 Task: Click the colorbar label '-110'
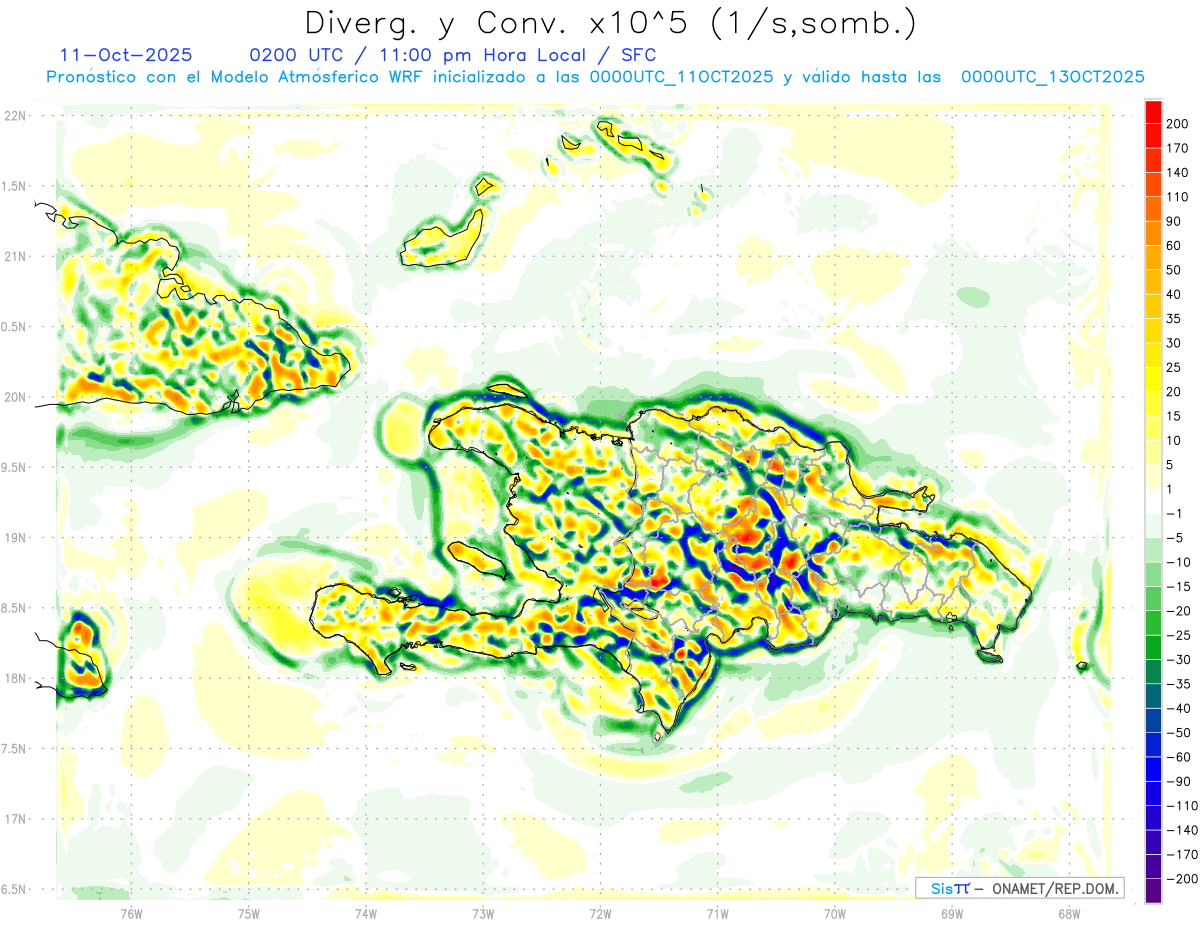click(x=1183, y=805)
